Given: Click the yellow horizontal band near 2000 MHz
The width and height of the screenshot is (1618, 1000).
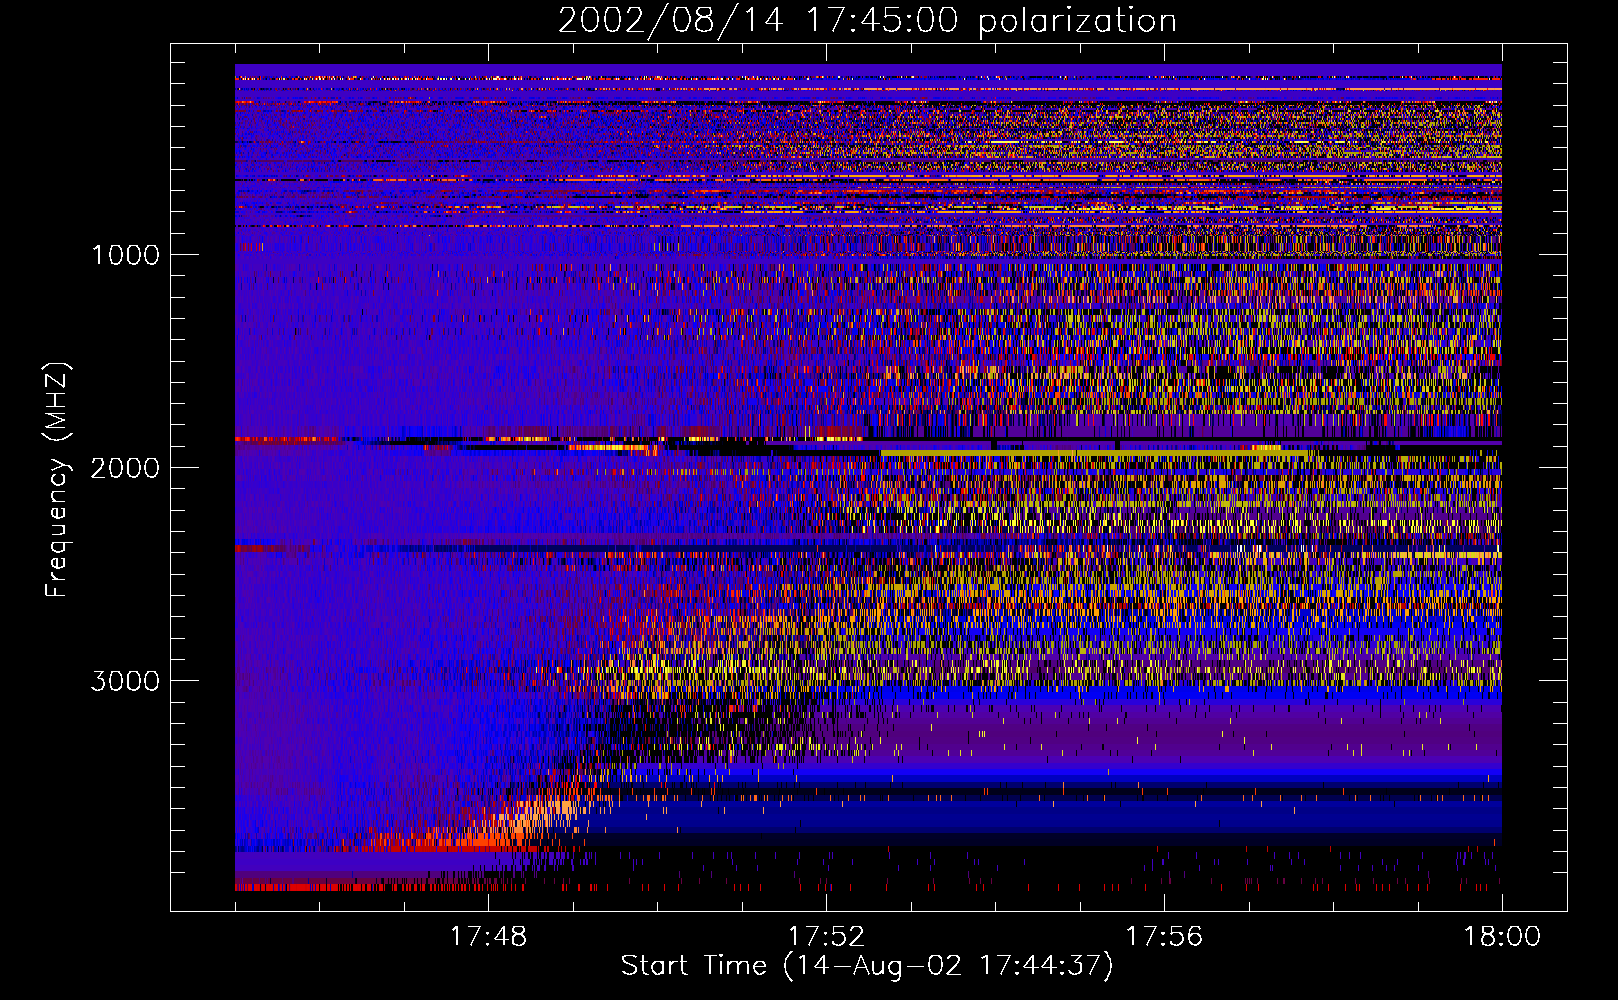Looking at the screenshot, I should click(x=1095, y=455).
